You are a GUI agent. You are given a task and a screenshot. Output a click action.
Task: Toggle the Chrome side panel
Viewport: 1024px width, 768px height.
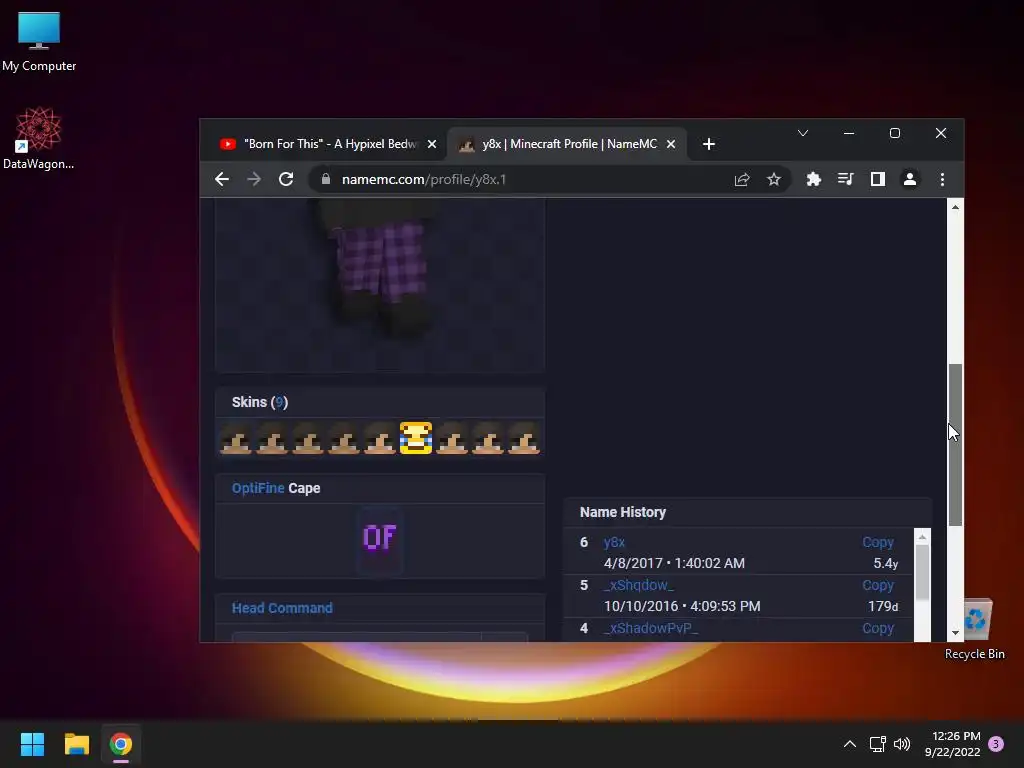(x=878, y=179)
